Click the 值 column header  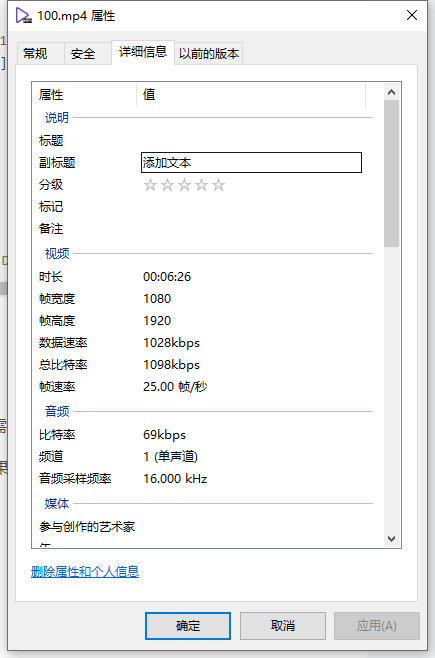251,94
